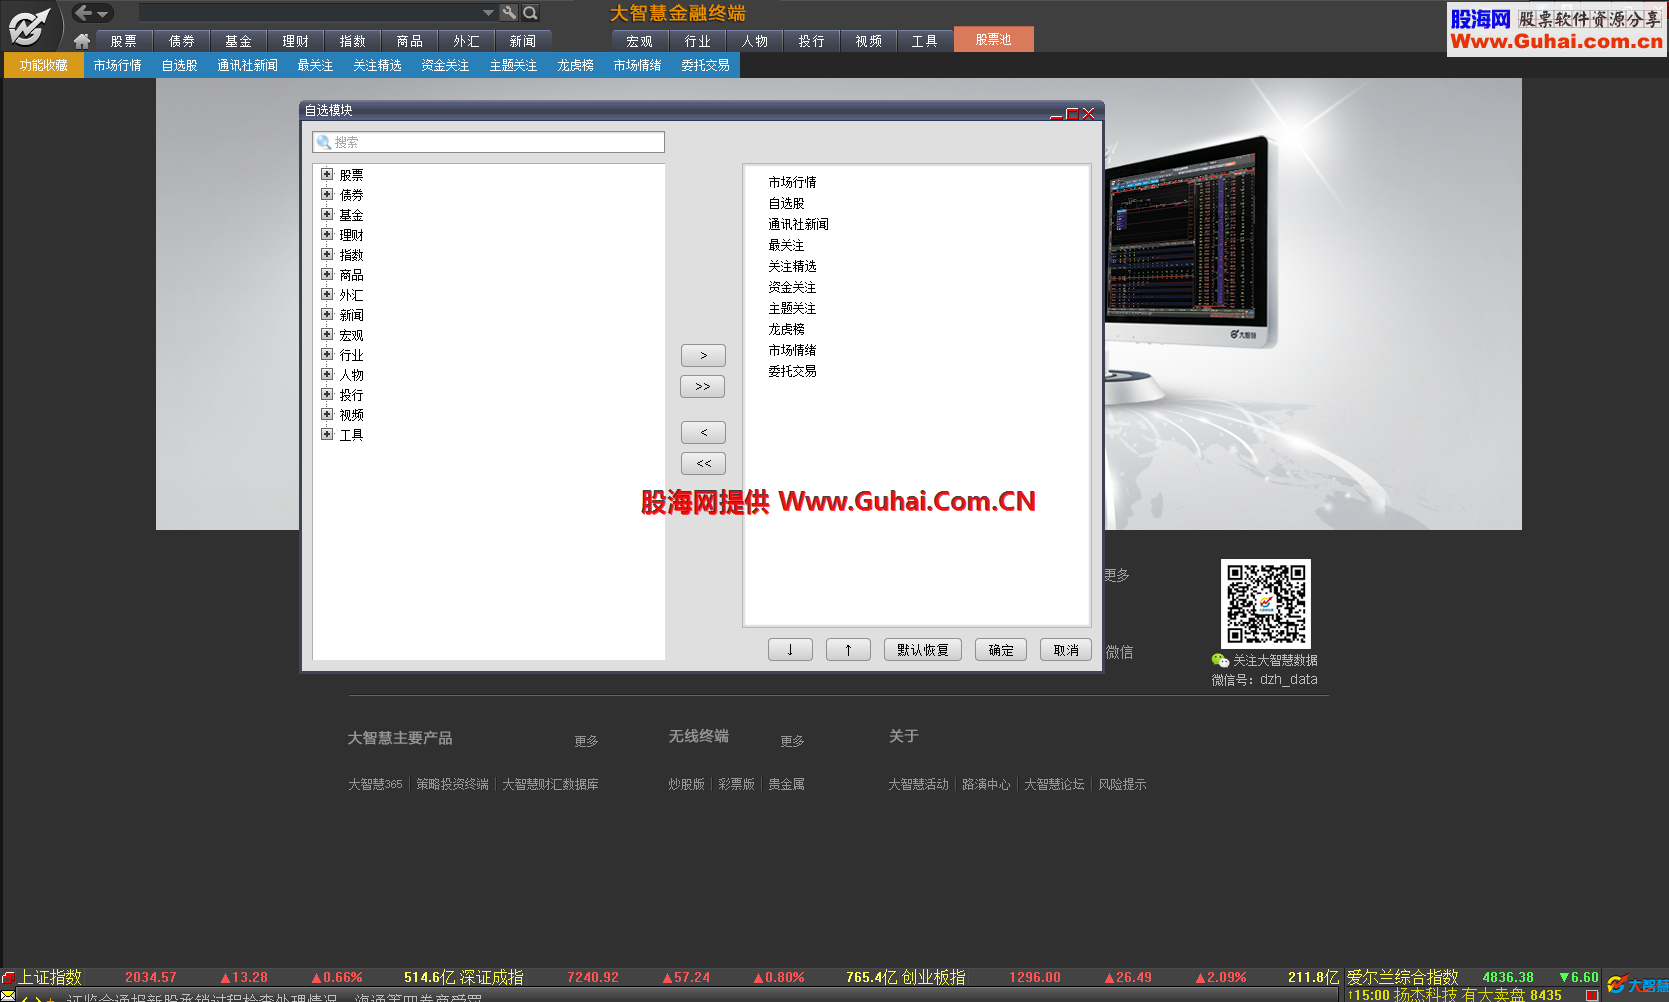
Task: Click the WeChat QR code image
Action: [x=1266, y=604]
